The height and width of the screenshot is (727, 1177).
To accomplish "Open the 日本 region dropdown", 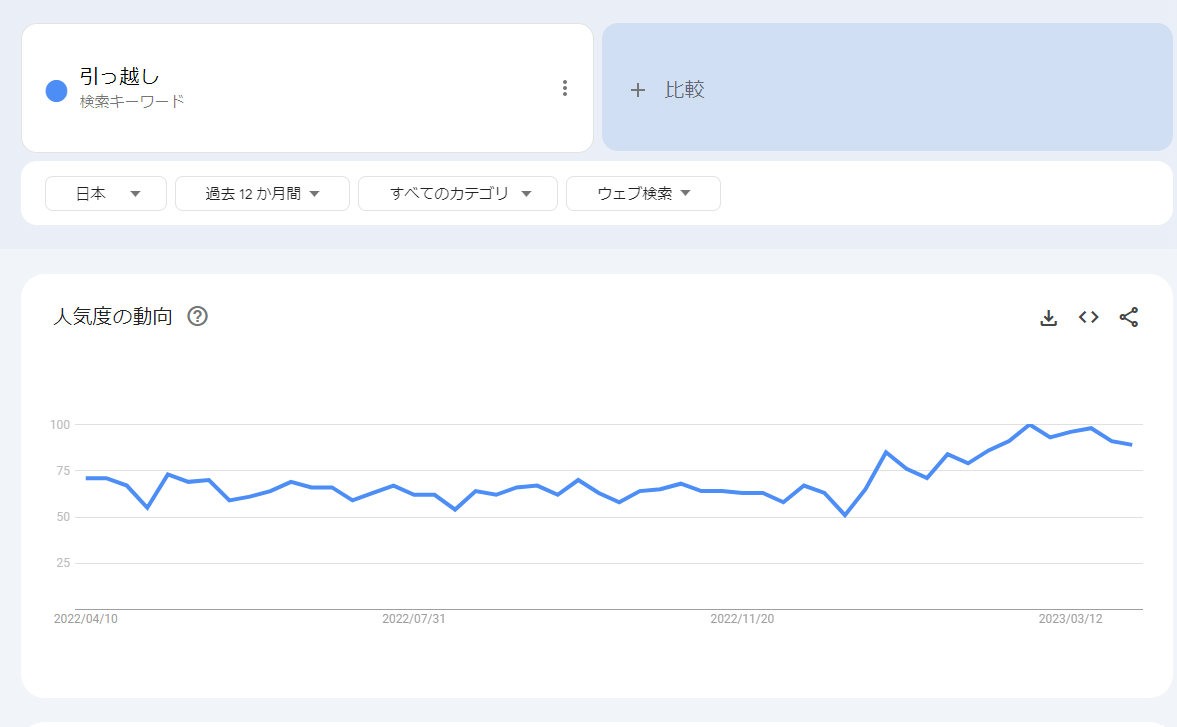I will [x=106, y=194].
